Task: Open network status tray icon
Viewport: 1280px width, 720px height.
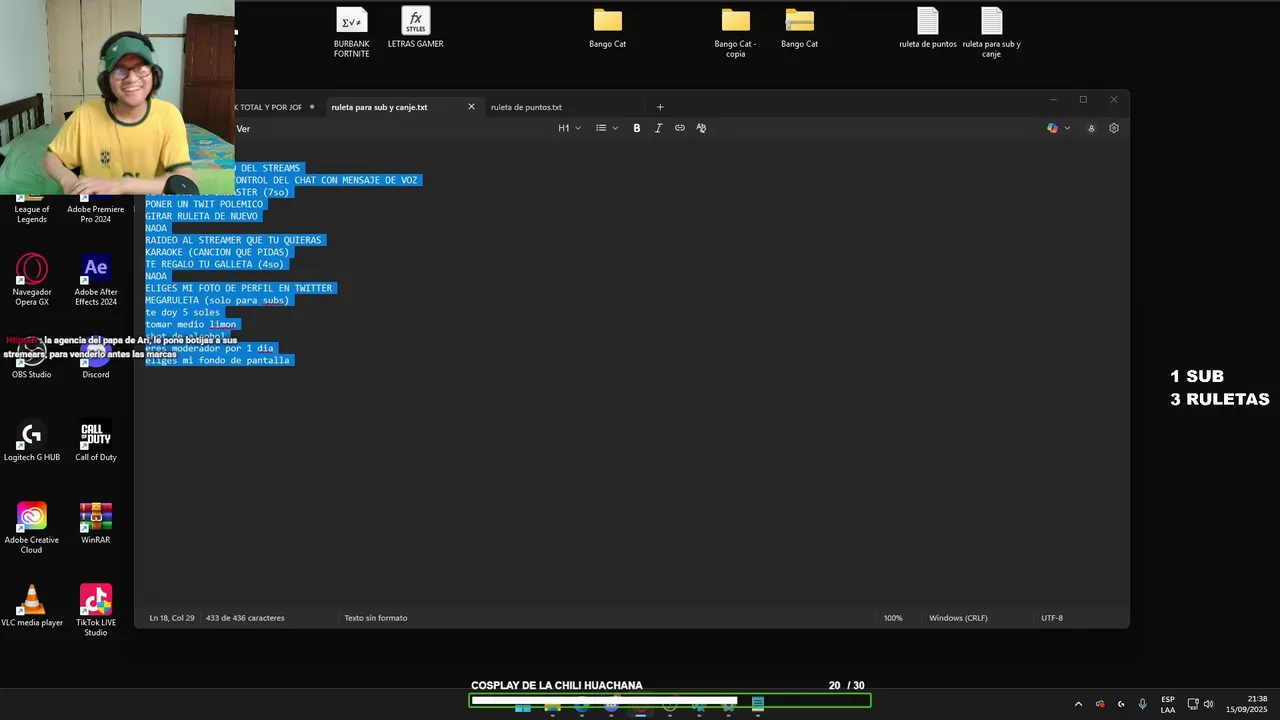Action: (x=1192, y=704)
